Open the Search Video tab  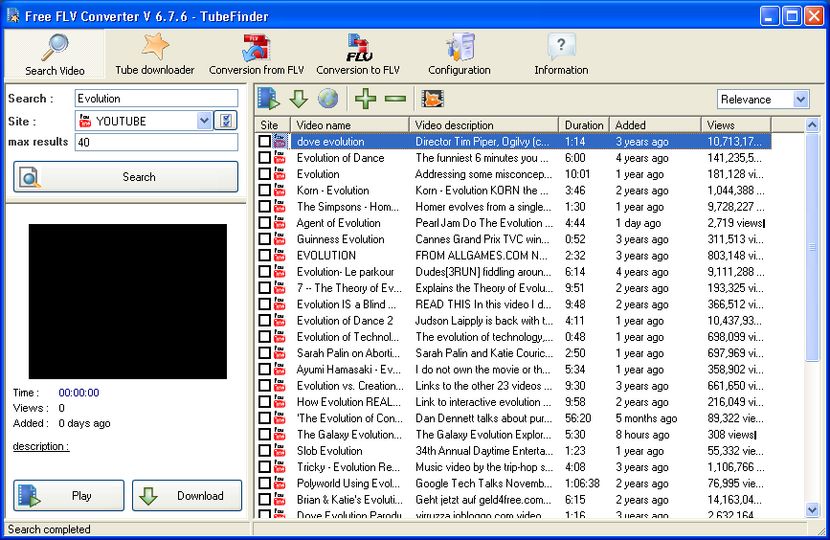coord(55,55)
